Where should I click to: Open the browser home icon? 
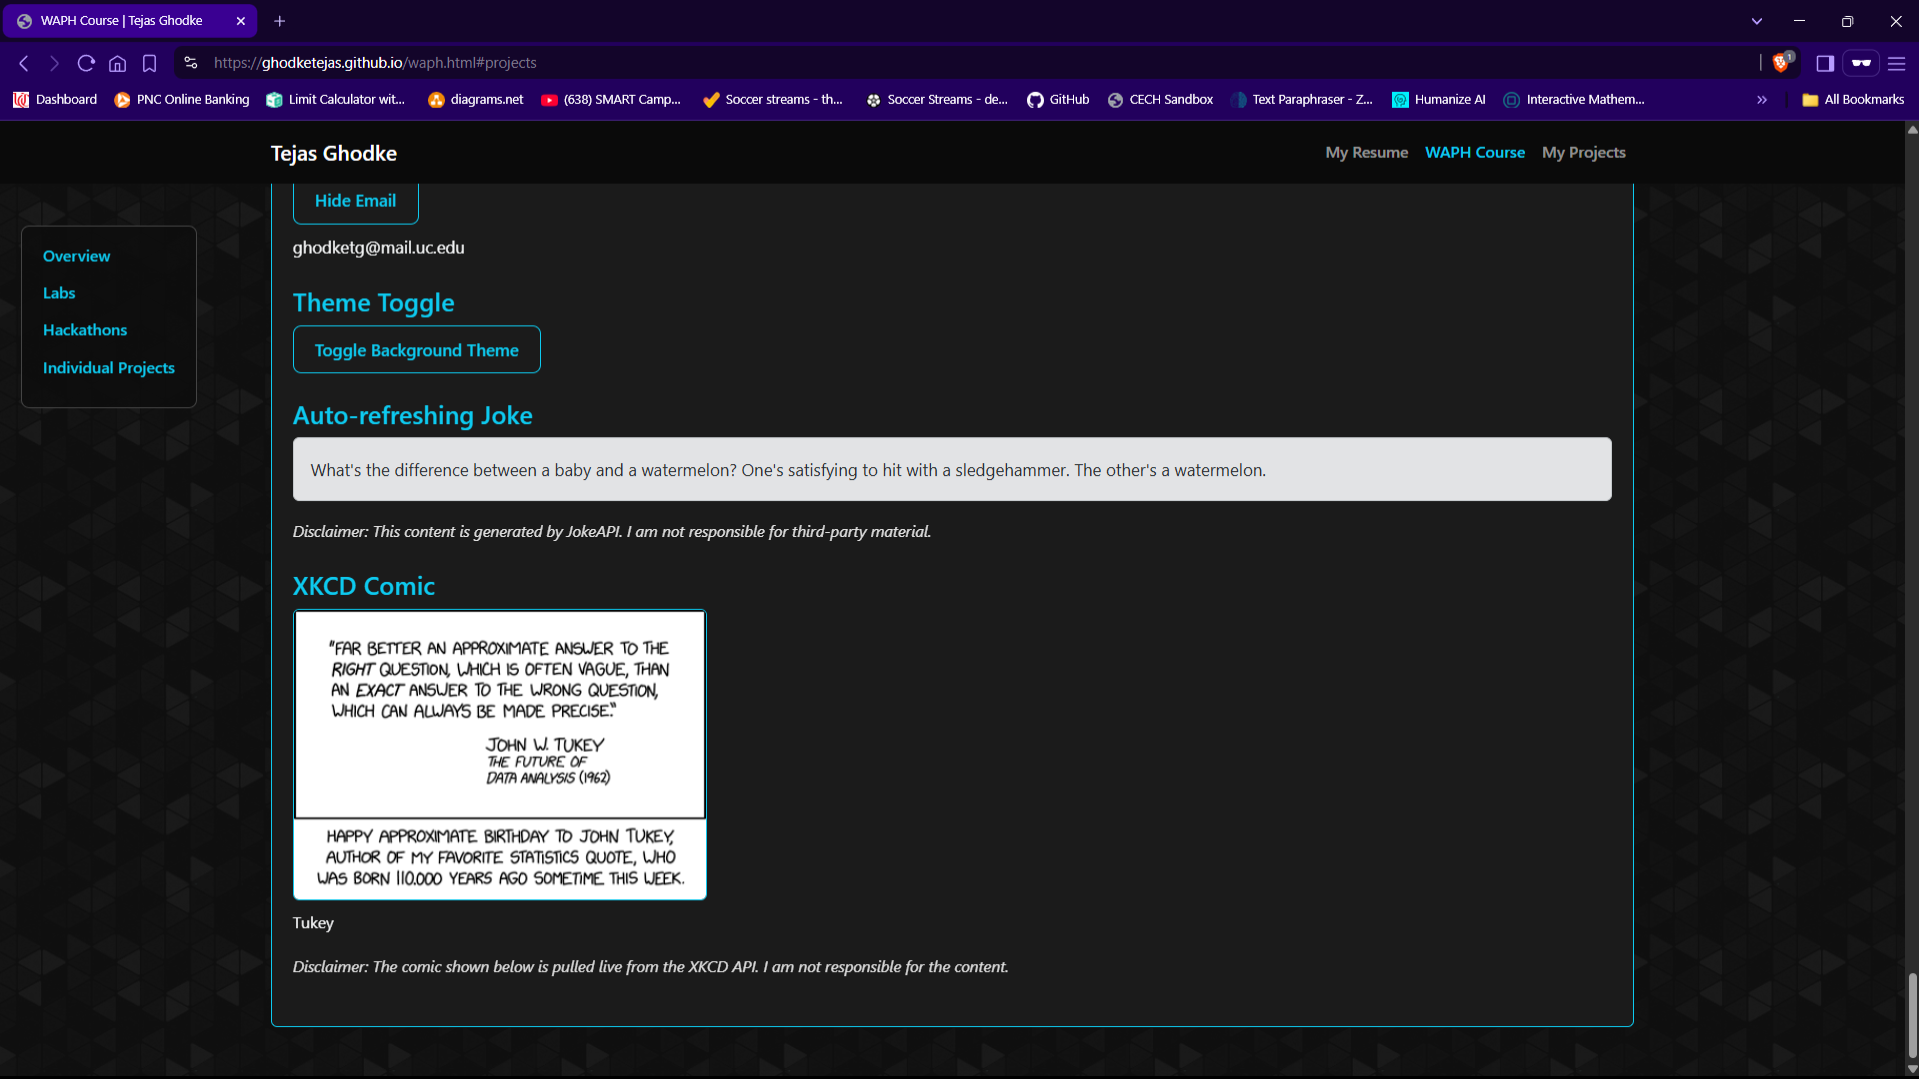[x=118, y=63]
